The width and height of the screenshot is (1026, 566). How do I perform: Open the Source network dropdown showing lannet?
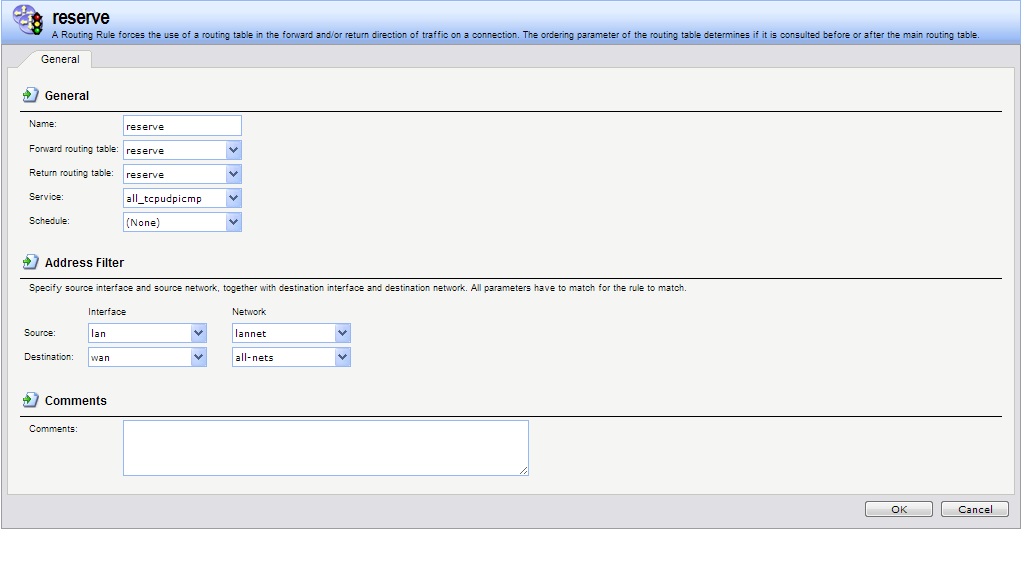291,333
